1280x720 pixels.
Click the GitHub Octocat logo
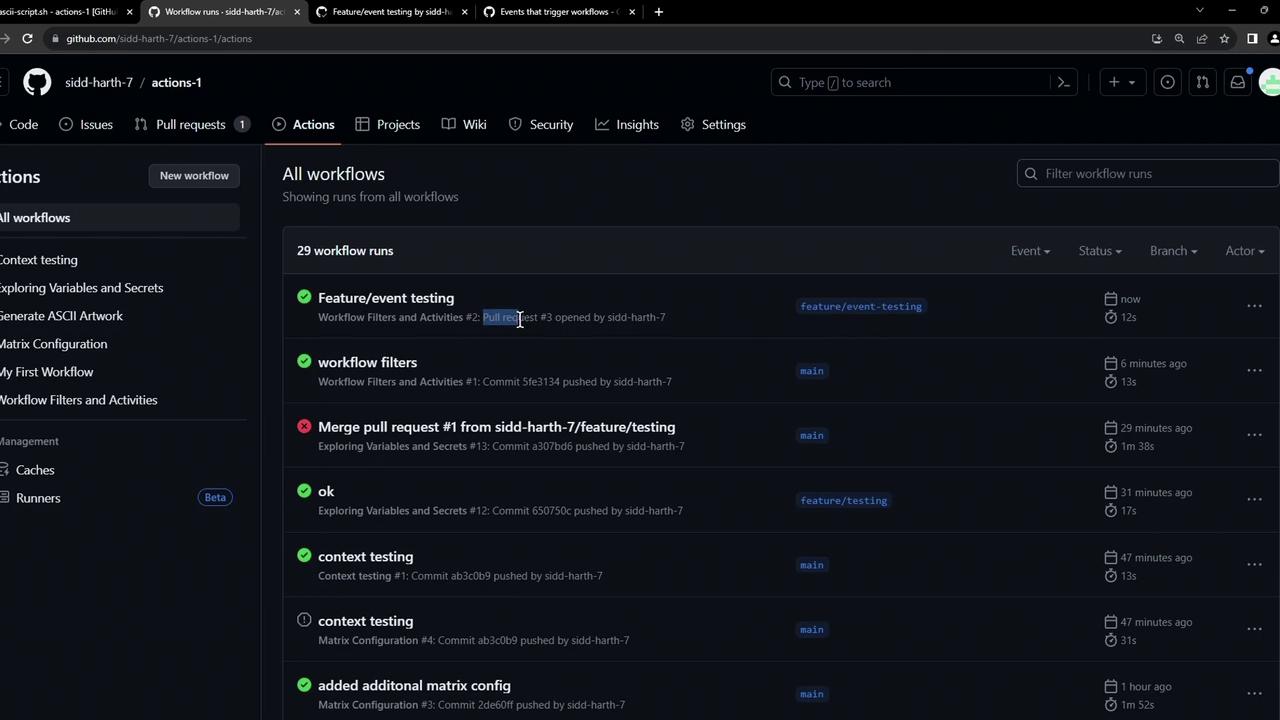tap(37, 82)
